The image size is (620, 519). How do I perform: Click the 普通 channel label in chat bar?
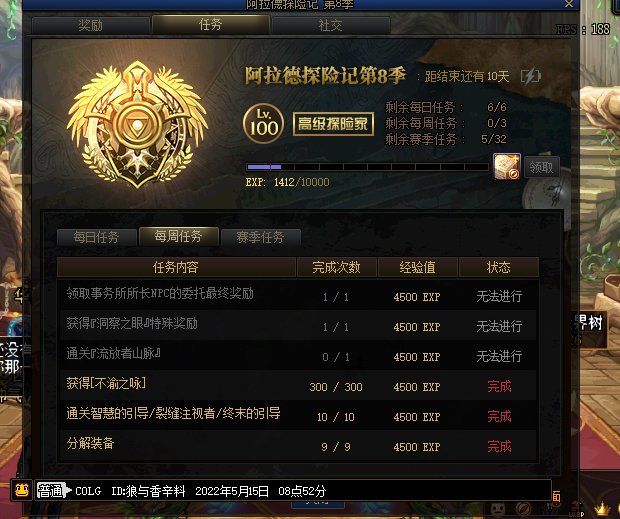[50, 491]
